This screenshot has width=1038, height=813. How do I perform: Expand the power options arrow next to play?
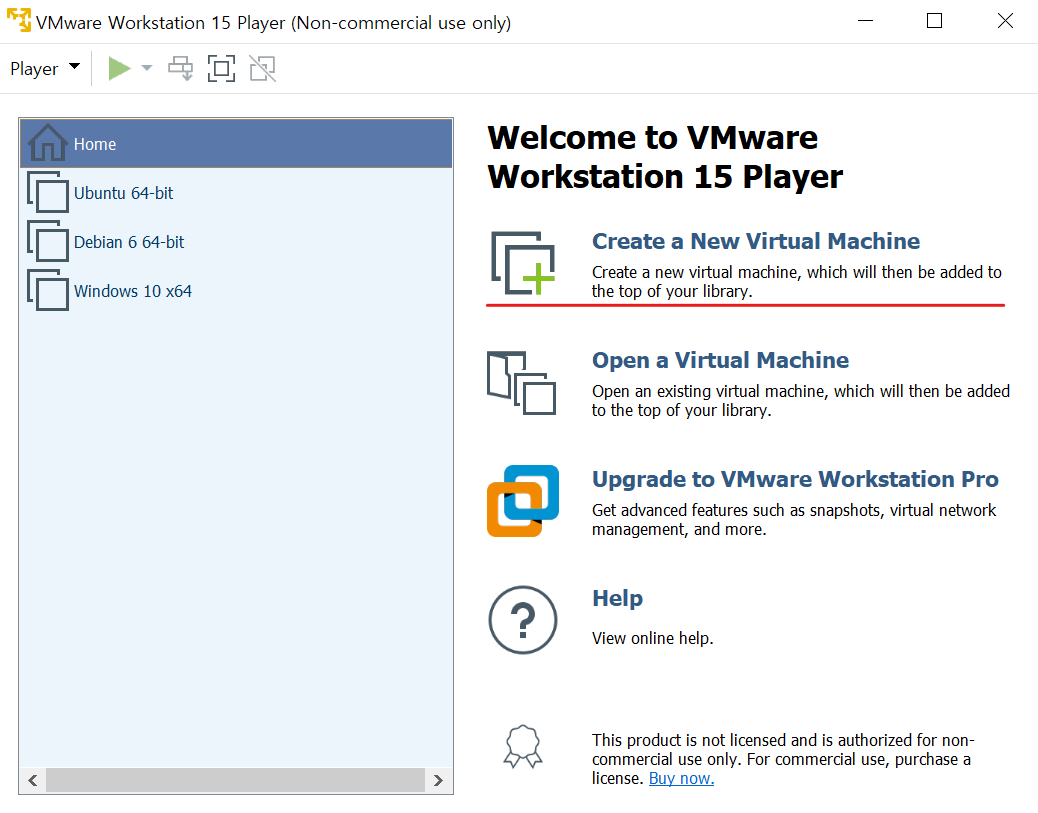(x=147, y=68)
